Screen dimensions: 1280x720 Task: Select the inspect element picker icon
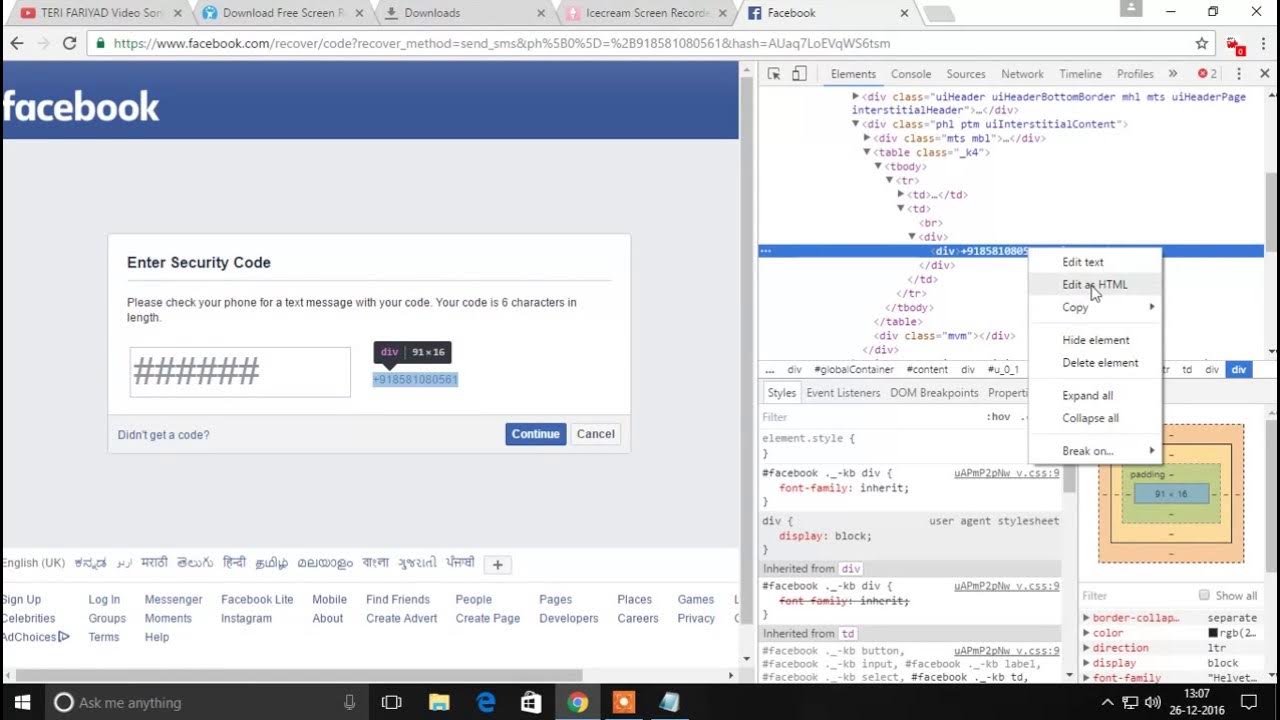pos(774,73)
